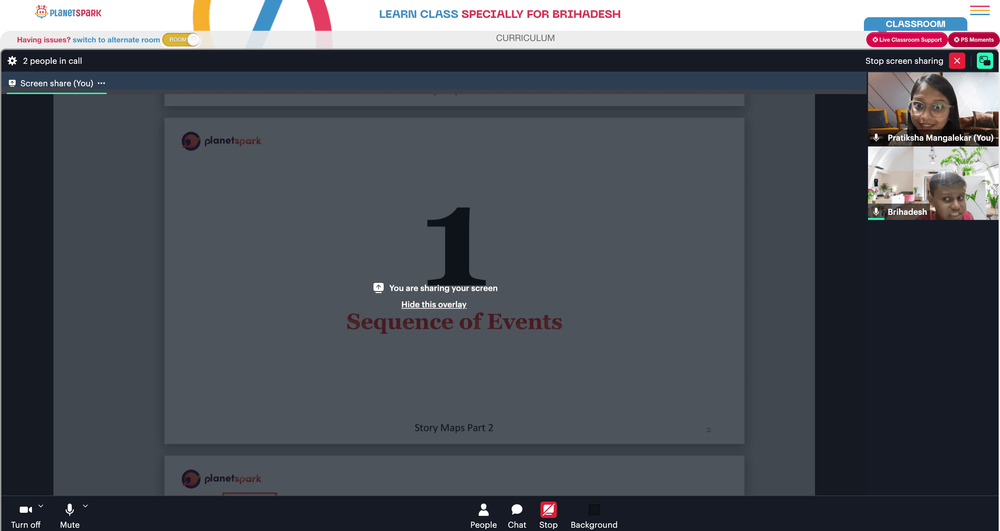Open Screen share tab more options
Viewport: 1000px width, 531px height.
point(101,84)
